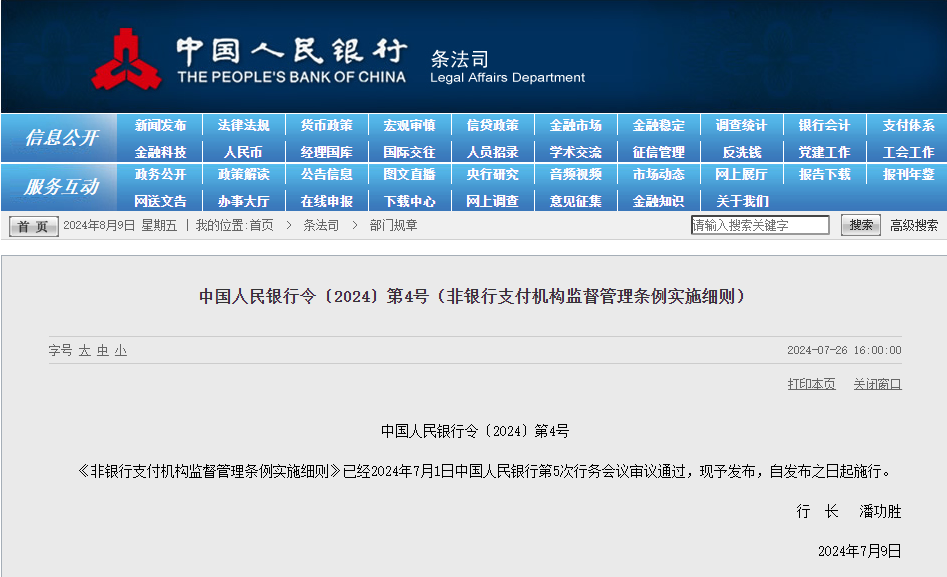Image resolution: width=947 pixels, height=577 pixels.
Task: Select 下载中心 in the navigation
Action: 409,201
